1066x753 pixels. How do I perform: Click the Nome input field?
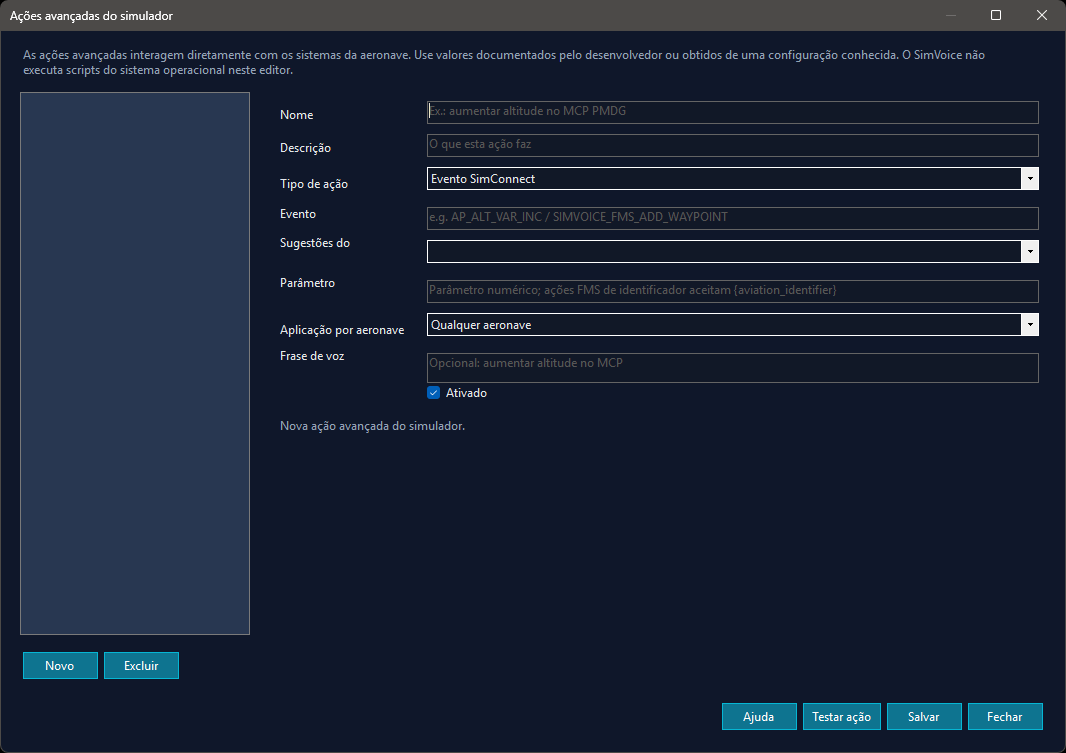[x=732, y=112]
